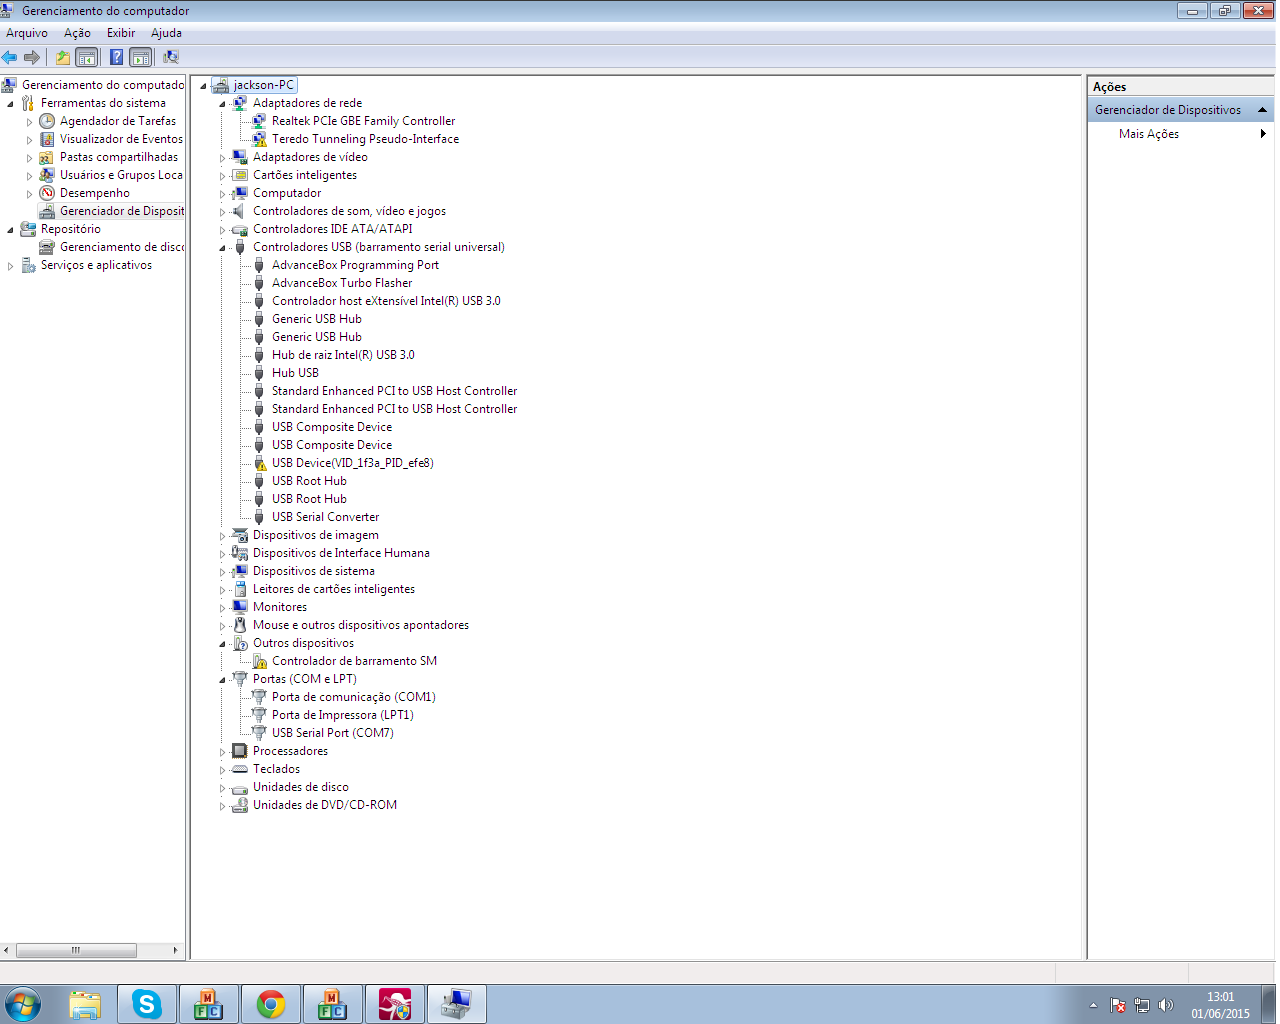The width and height of the screenshot is (1280, 1024).
Task: Select AdvanceBox Programming Port device
Action: click(355, 265)
